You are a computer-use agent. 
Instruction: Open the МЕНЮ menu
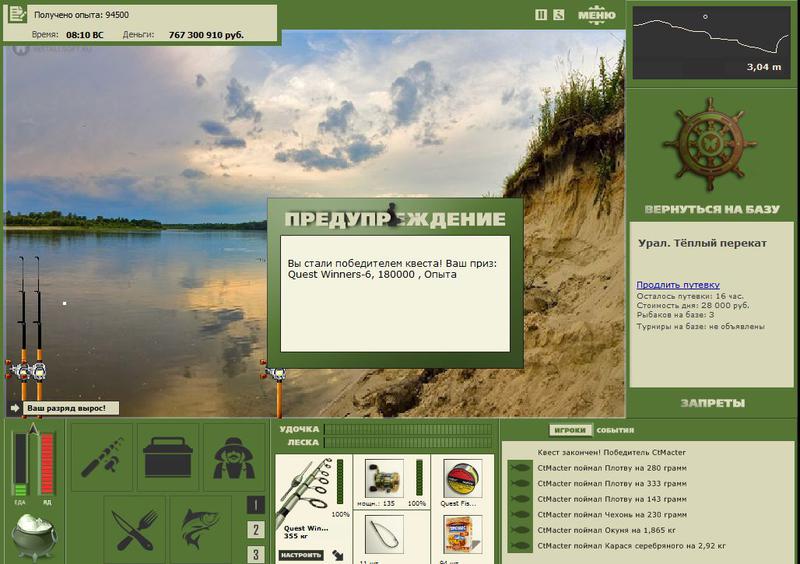[596, 15]
